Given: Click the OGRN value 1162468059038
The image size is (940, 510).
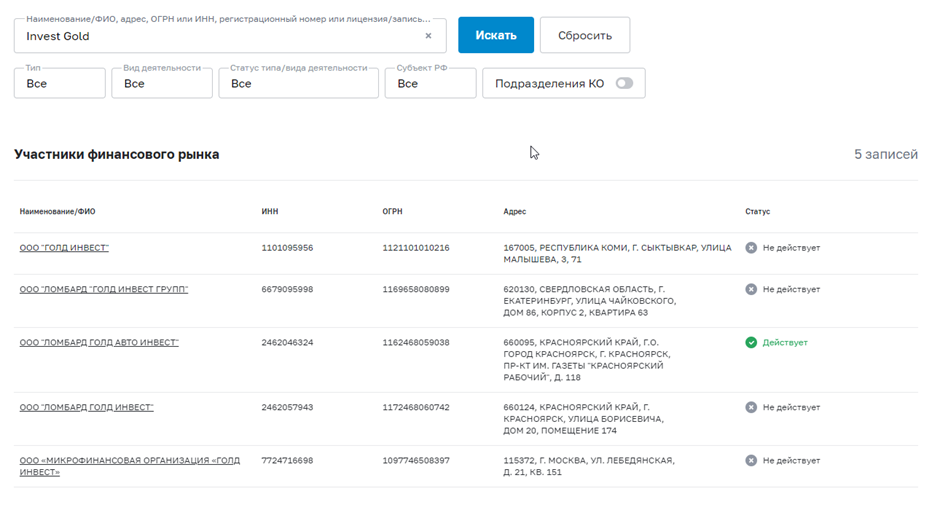Looking at the screenshot, I should 416,342.
